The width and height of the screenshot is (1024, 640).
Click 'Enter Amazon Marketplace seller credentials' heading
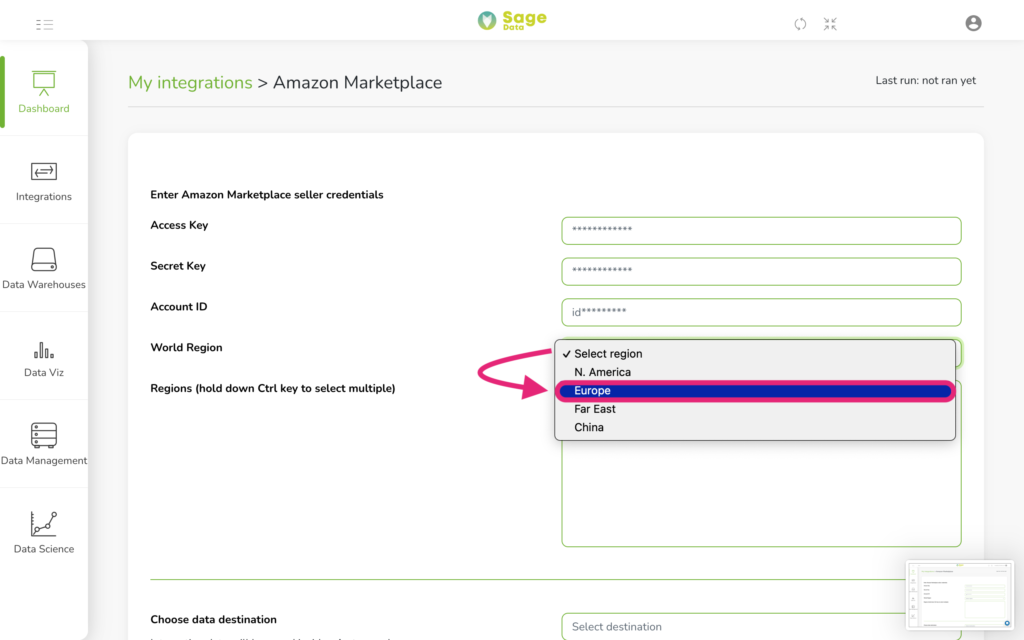point(266,195)
